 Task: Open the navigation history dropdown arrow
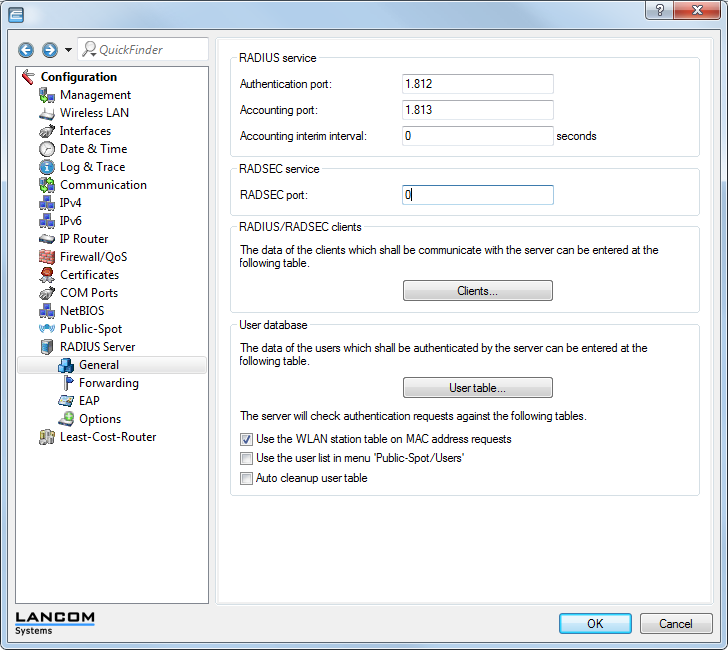68,50
